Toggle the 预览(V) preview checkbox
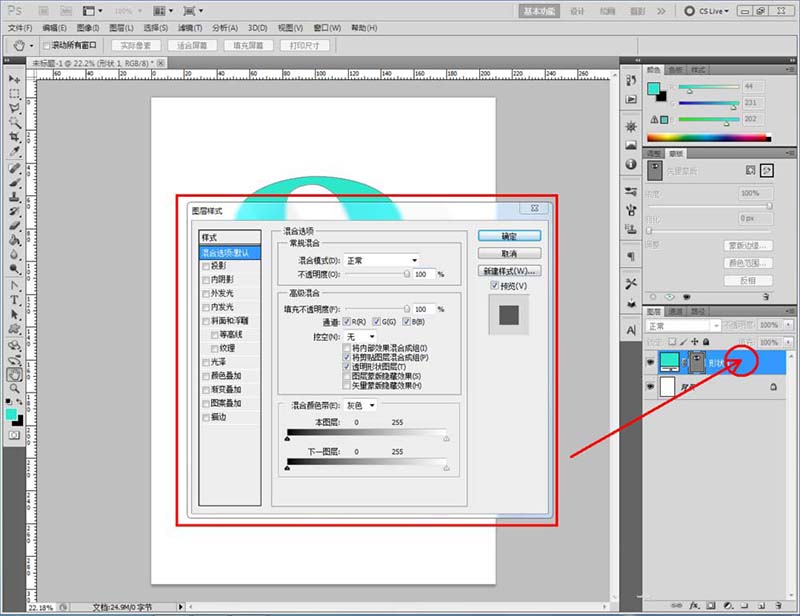800x616 pixels. [x=494, y=285]
